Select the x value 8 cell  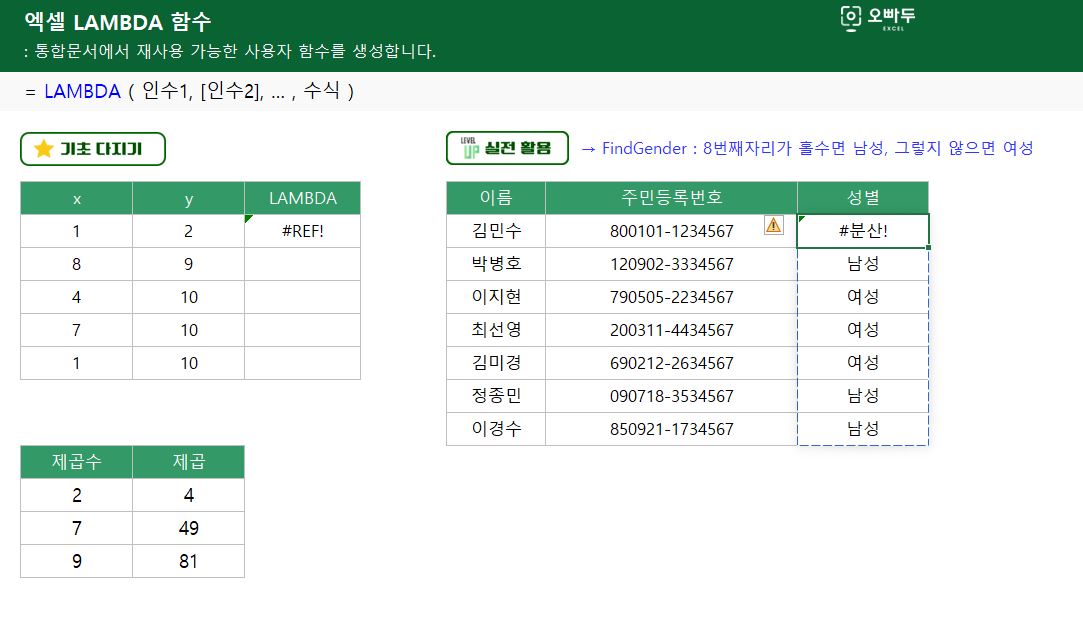pos(77,264)
